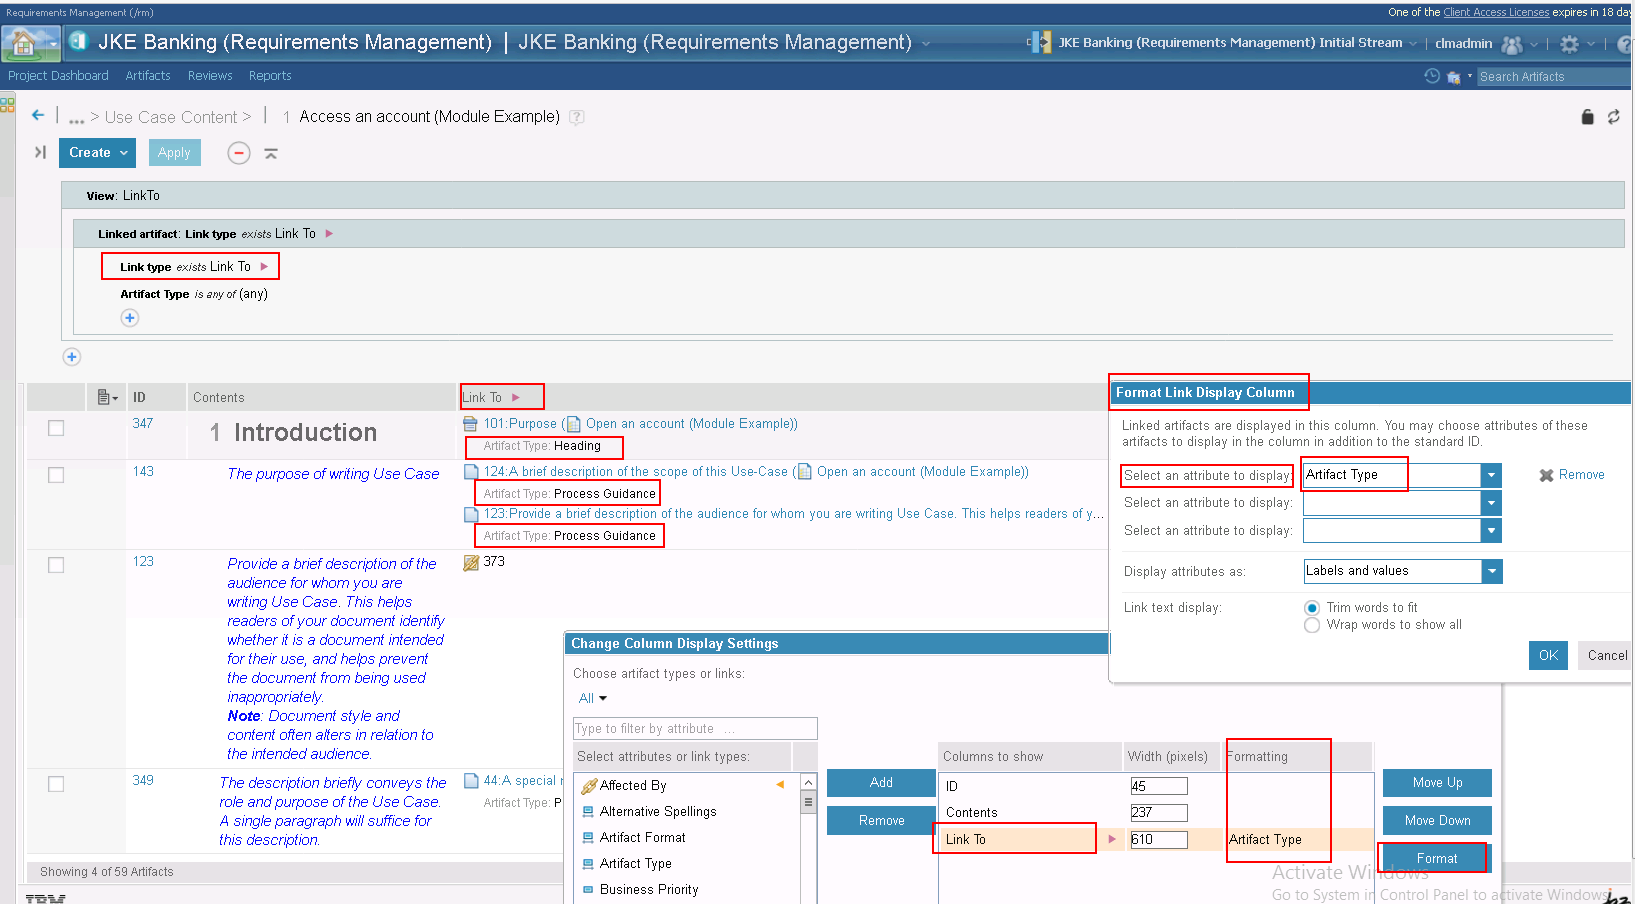Image resolution: width=1635 pixels, height=904 pixels.
Task: Toggle the sidebar collapse arrow icon
Action: click(x=40, y=152)
